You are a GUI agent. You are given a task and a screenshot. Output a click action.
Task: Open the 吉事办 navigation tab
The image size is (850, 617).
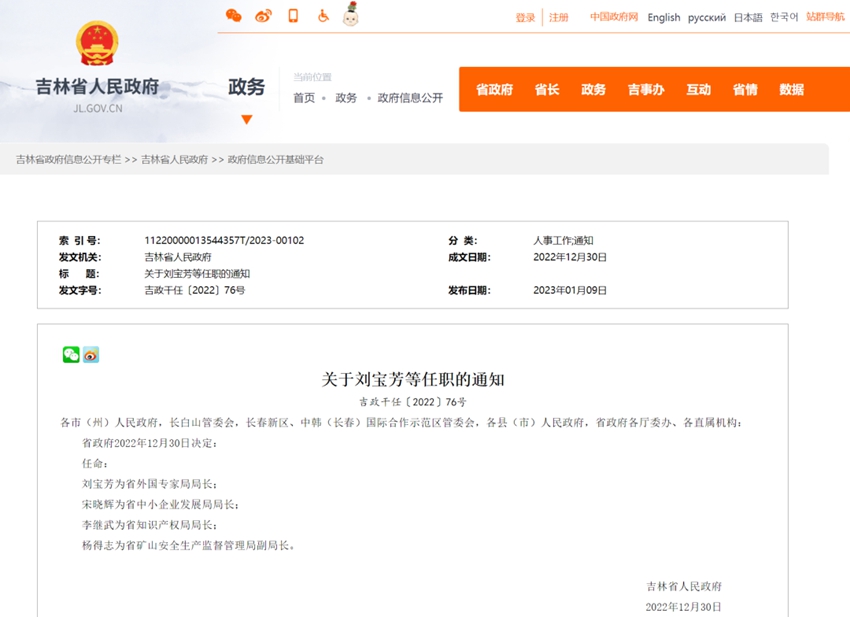pos(645,90)
